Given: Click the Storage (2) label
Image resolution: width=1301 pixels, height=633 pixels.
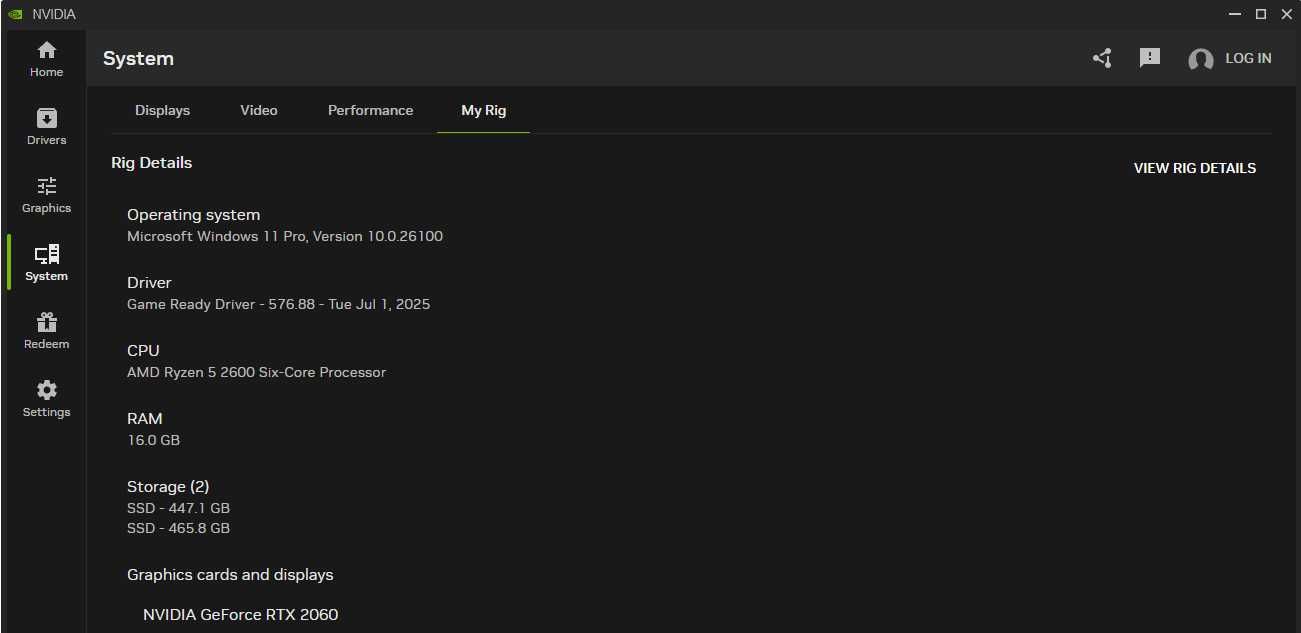Looking at the screenshot, I should coord(168,486).
